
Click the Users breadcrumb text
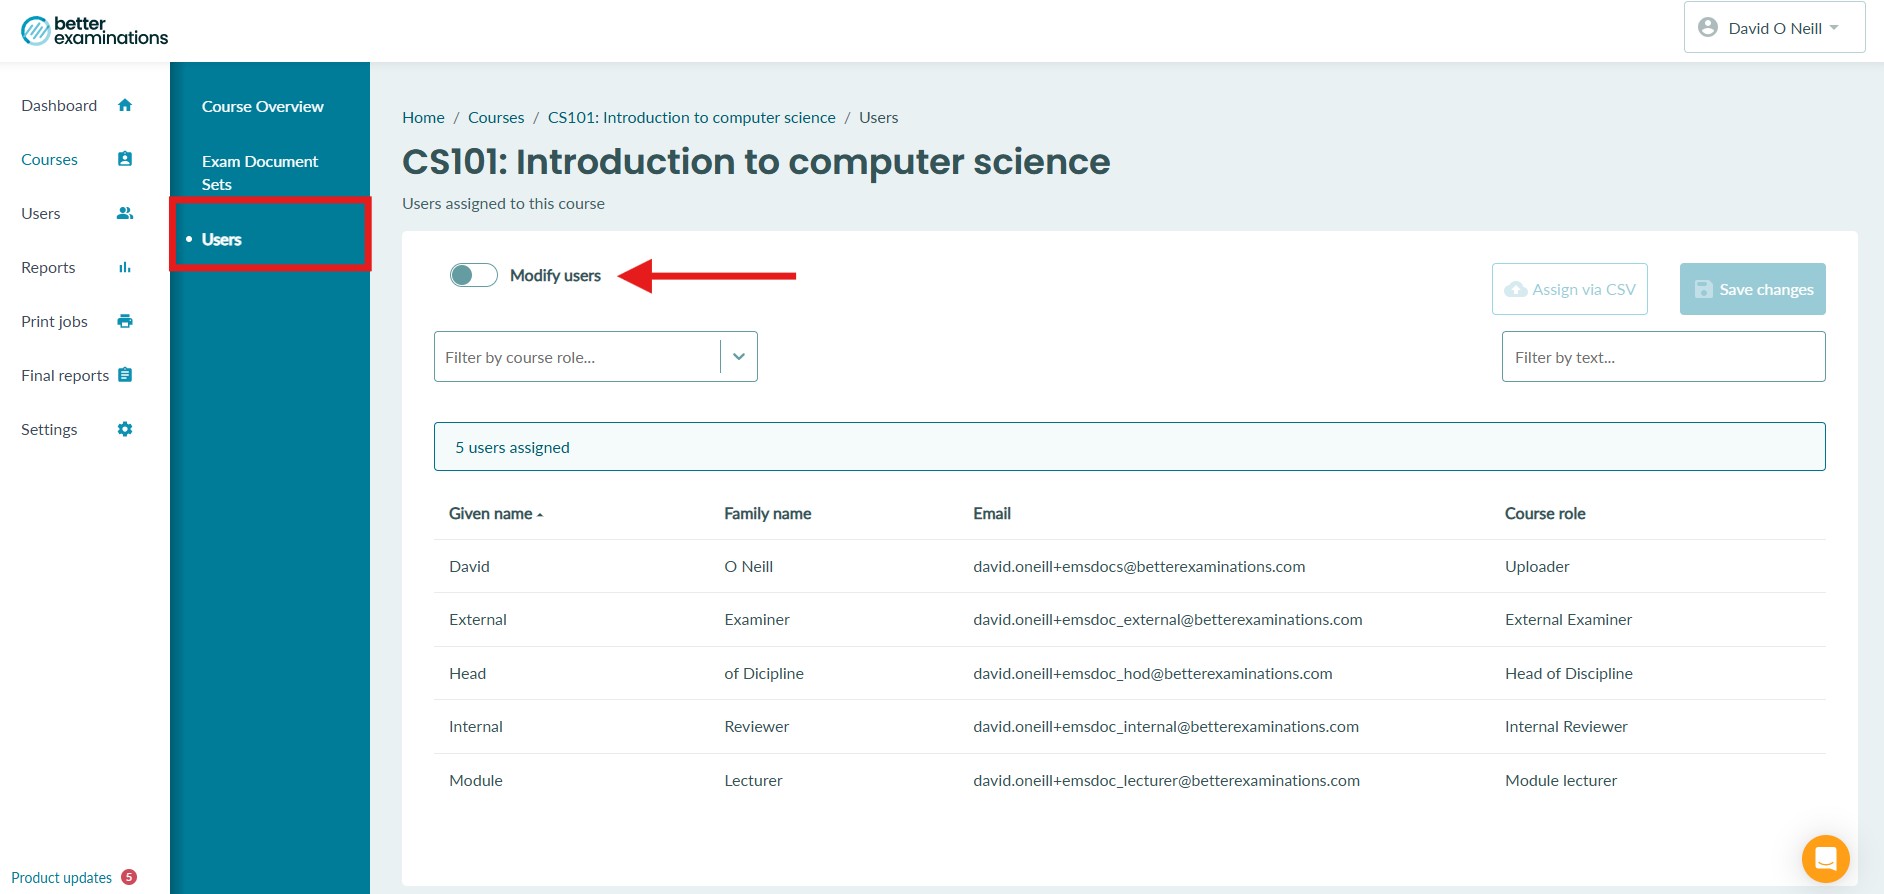pyautogui.click(x=878, y=117)
